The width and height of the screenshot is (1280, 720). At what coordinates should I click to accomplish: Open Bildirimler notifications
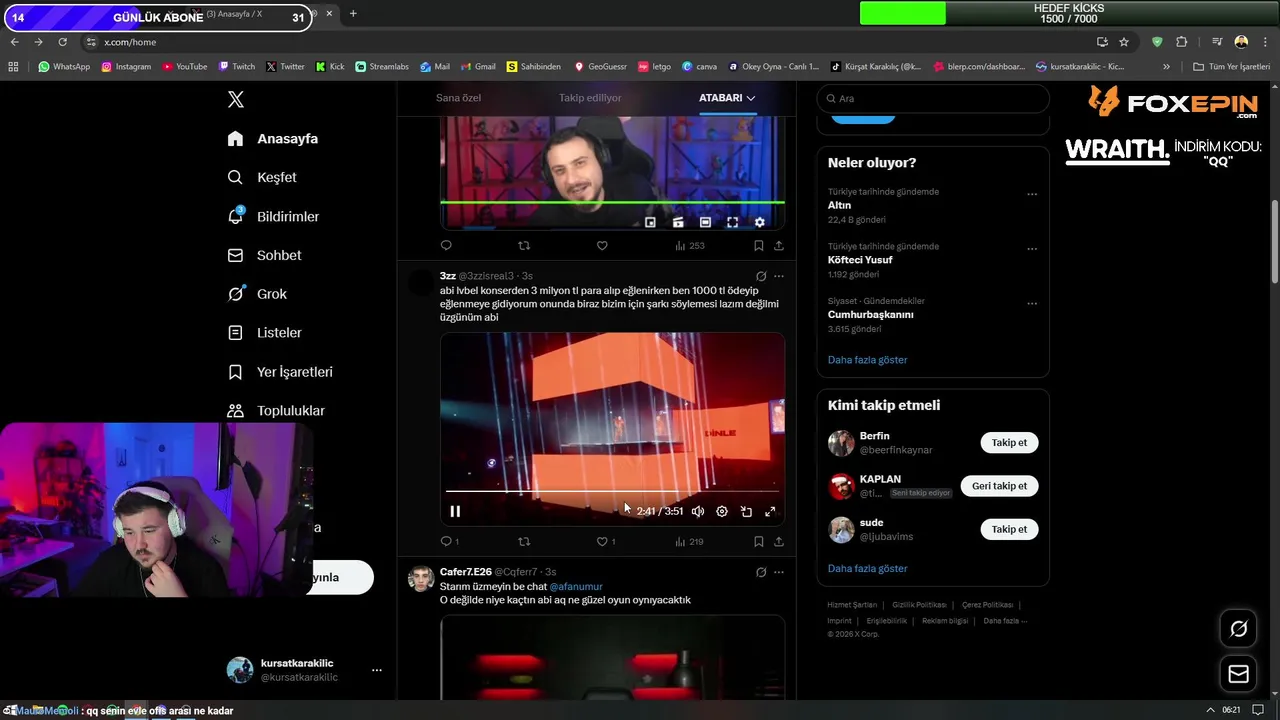273,216
